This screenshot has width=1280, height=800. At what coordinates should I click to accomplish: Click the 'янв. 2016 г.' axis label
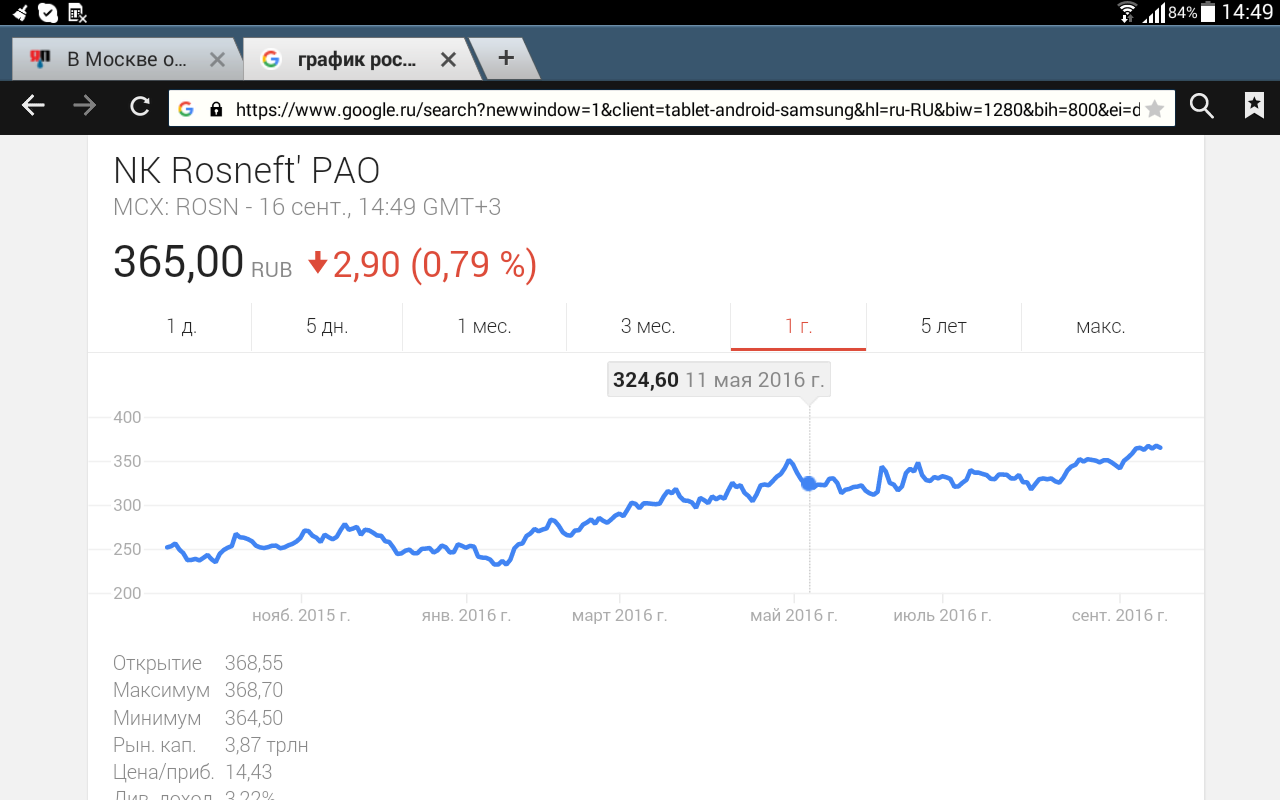[466, 616]
